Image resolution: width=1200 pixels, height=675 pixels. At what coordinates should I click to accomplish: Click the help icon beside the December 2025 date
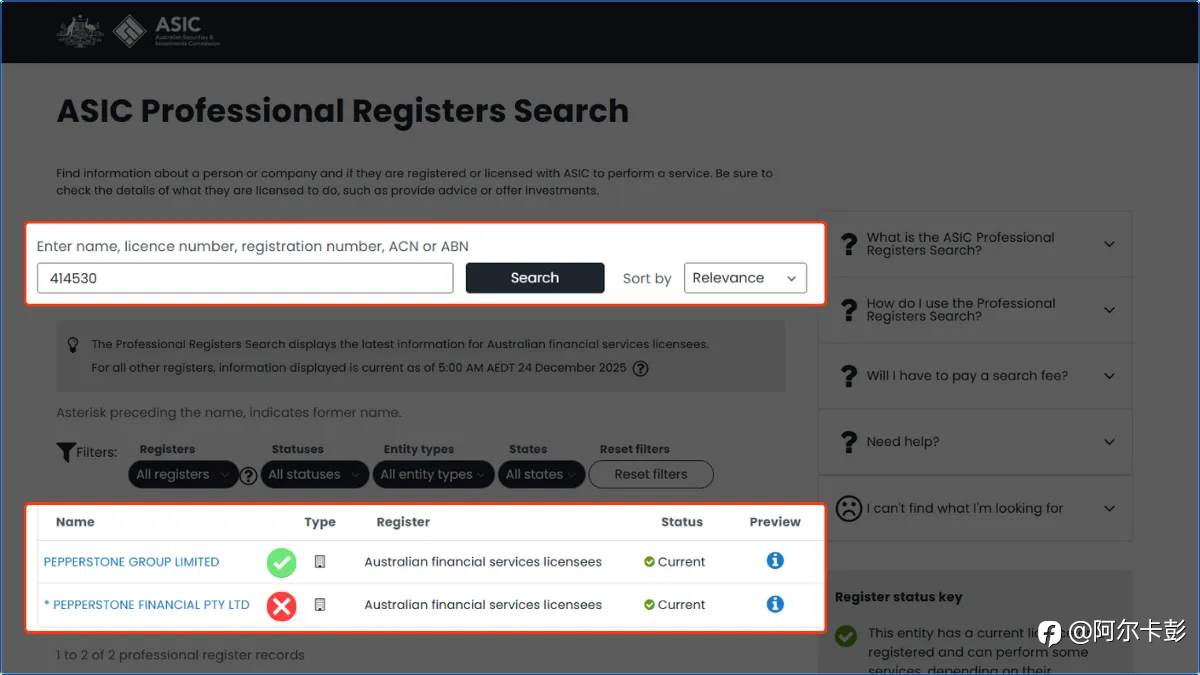coord(641,368)
